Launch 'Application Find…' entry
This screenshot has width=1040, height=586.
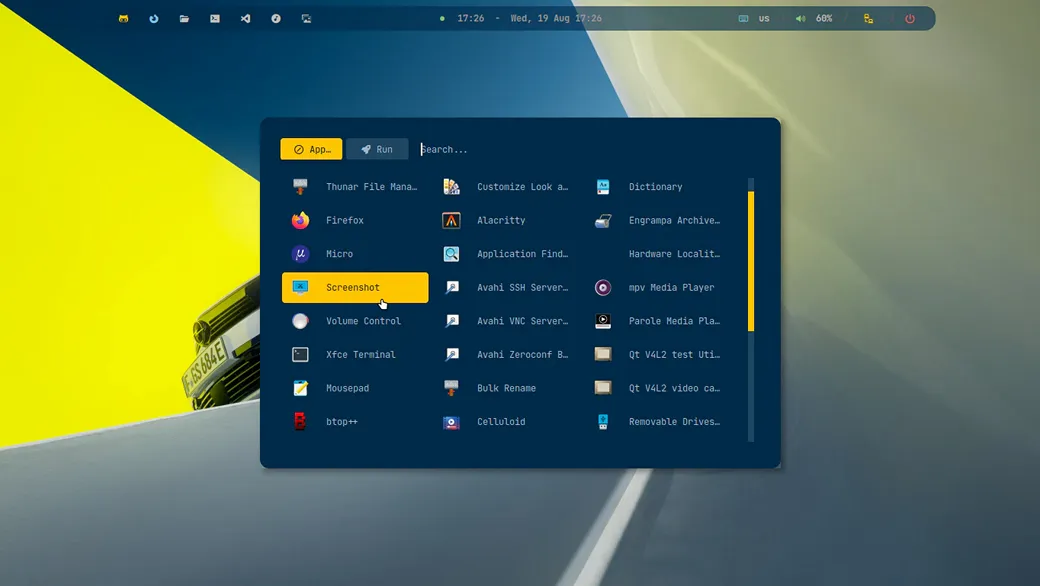click(506, 254)
